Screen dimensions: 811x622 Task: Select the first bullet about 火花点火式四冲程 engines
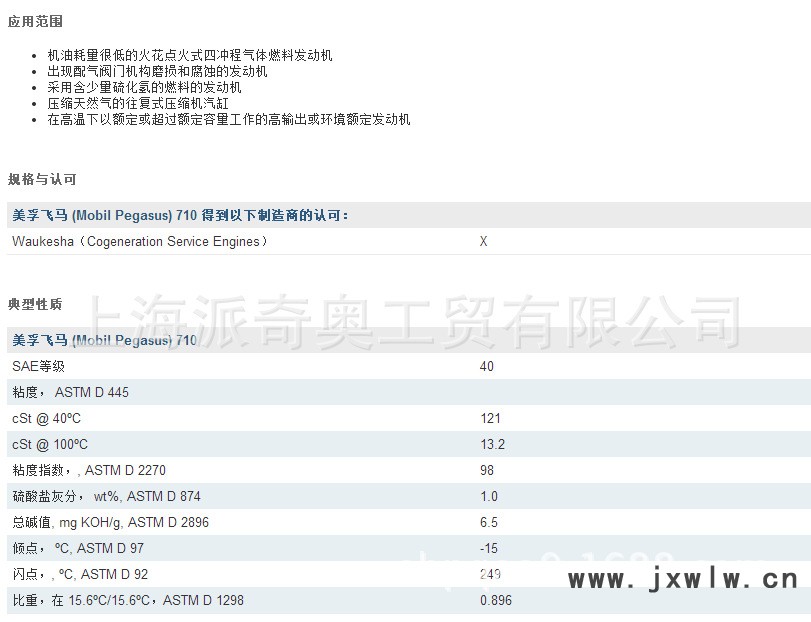(x=190, y=56)
